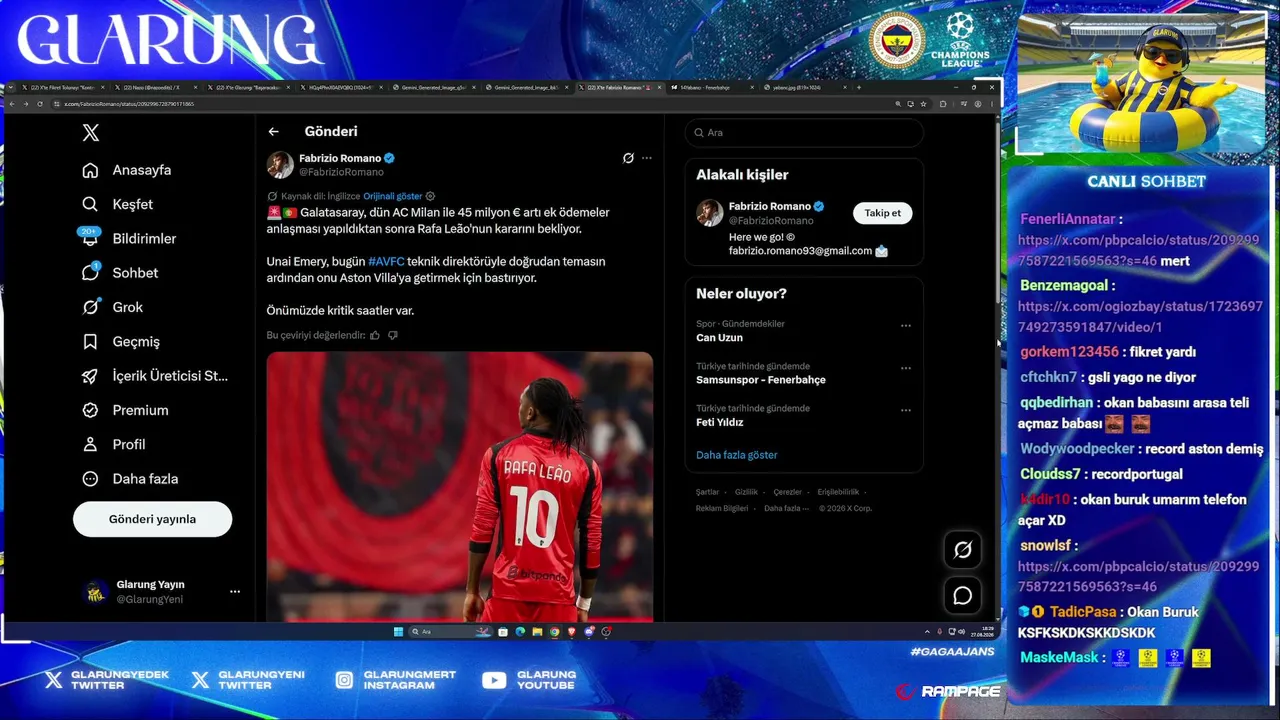Image resolution: width=1280 pixels, height=720 pixels.
Task: Open Sohbet messages
Action: tap(120, 273)
